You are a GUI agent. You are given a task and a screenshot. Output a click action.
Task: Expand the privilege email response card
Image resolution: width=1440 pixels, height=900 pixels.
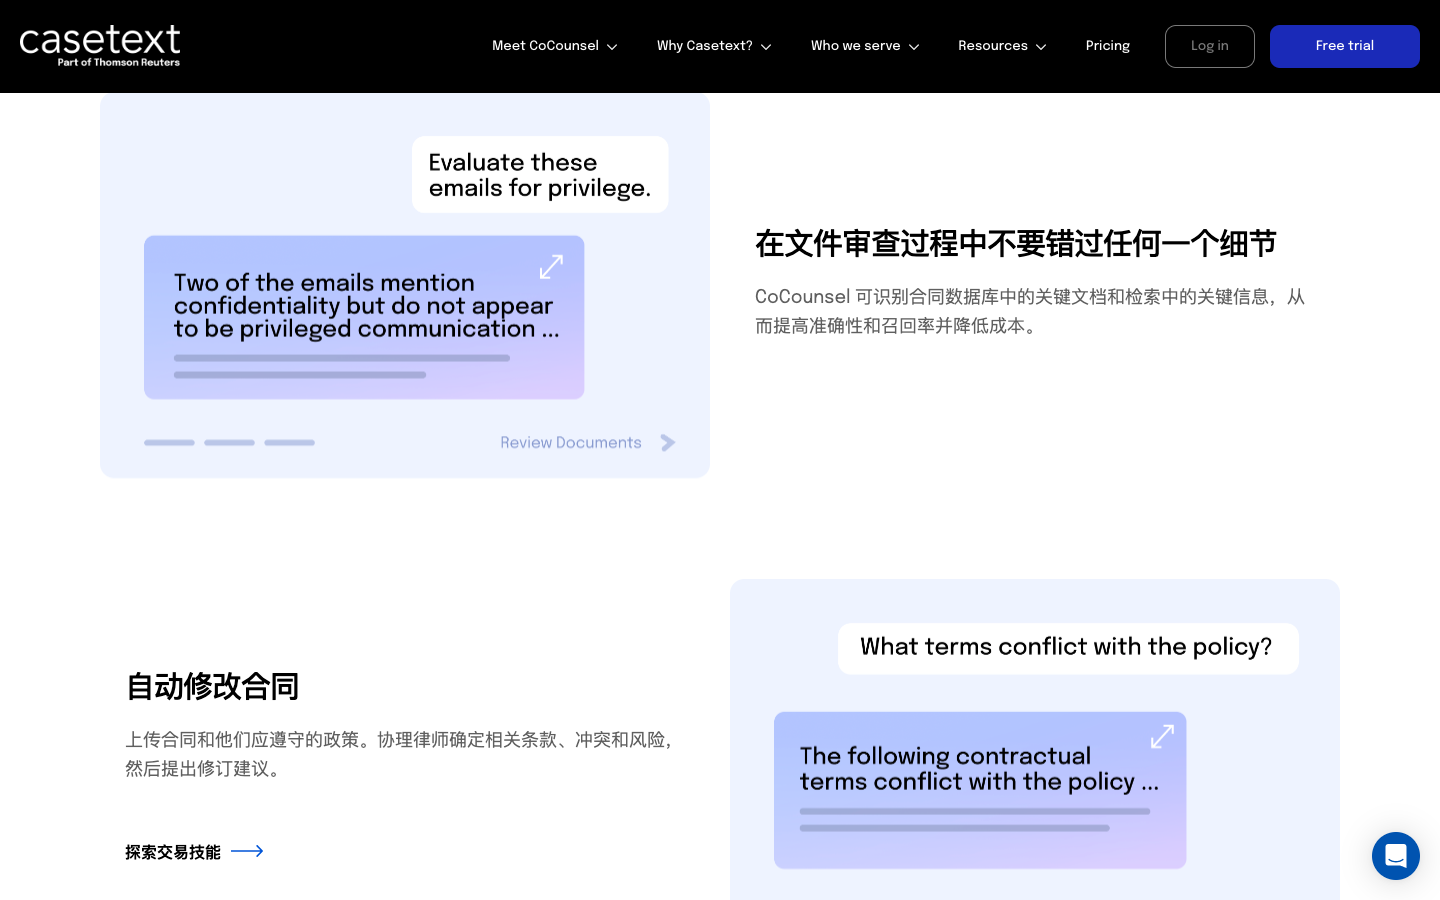point(551,267)
